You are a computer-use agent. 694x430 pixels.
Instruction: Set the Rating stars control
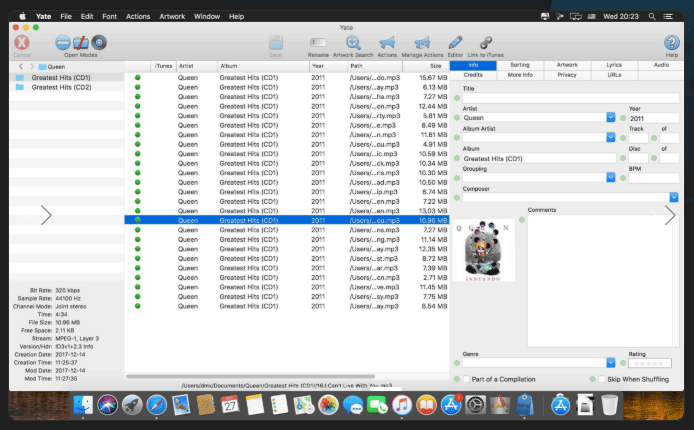point(650,363)
